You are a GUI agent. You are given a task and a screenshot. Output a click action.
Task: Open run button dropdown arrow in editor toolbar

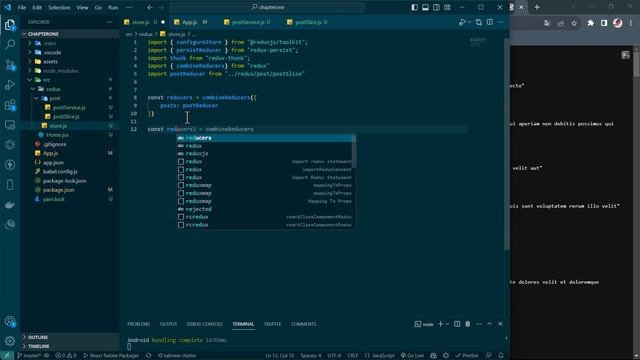click(469, 22)
